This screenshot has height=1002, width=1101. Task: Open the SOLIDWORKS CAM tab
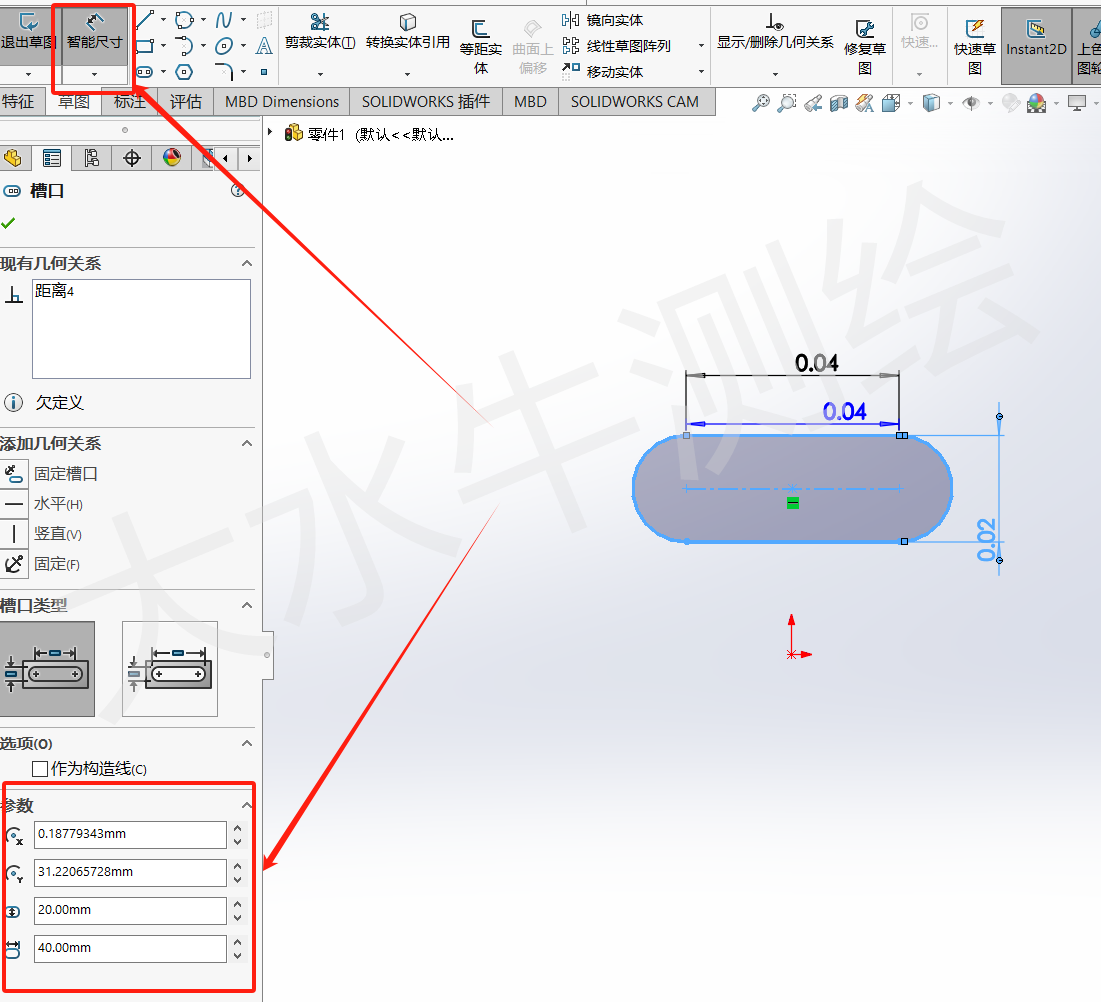point(636,101)
